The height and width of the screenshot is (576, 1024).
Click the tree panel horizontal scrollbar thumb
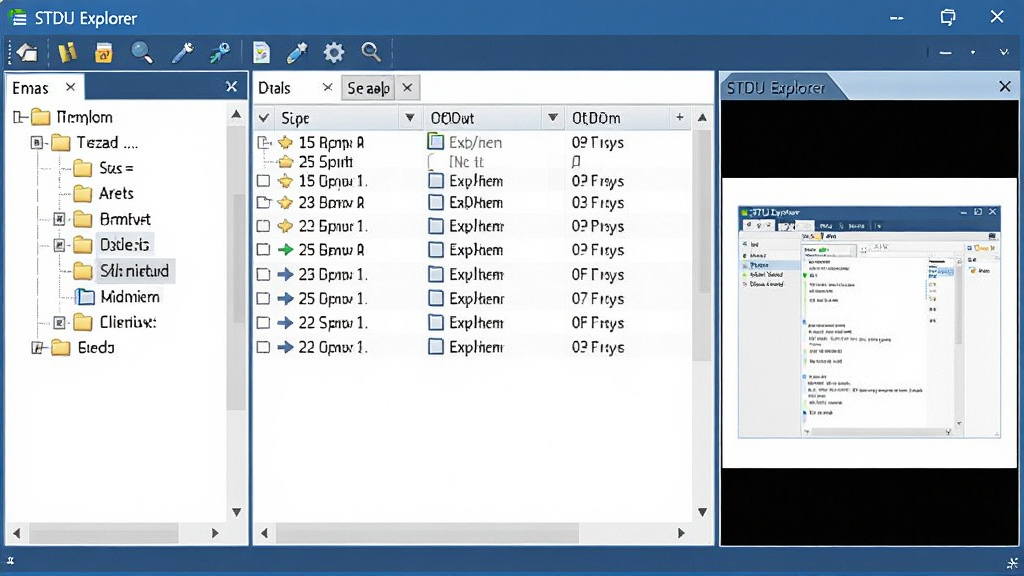click(103, 533)
